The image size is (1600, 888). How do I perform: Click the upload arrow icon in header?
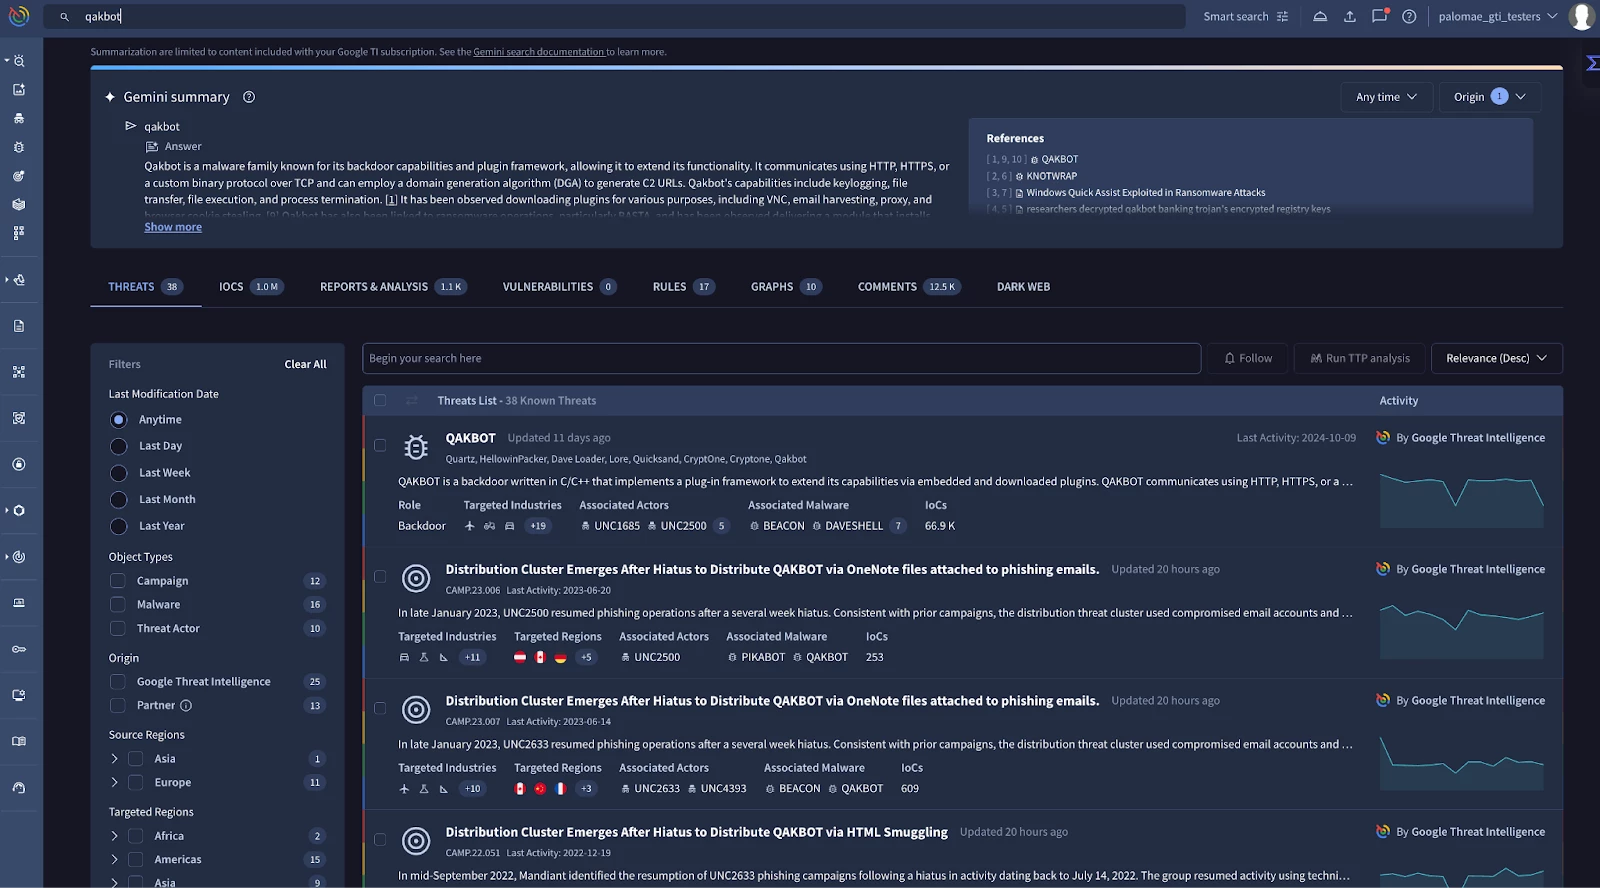click(1349, 16)
